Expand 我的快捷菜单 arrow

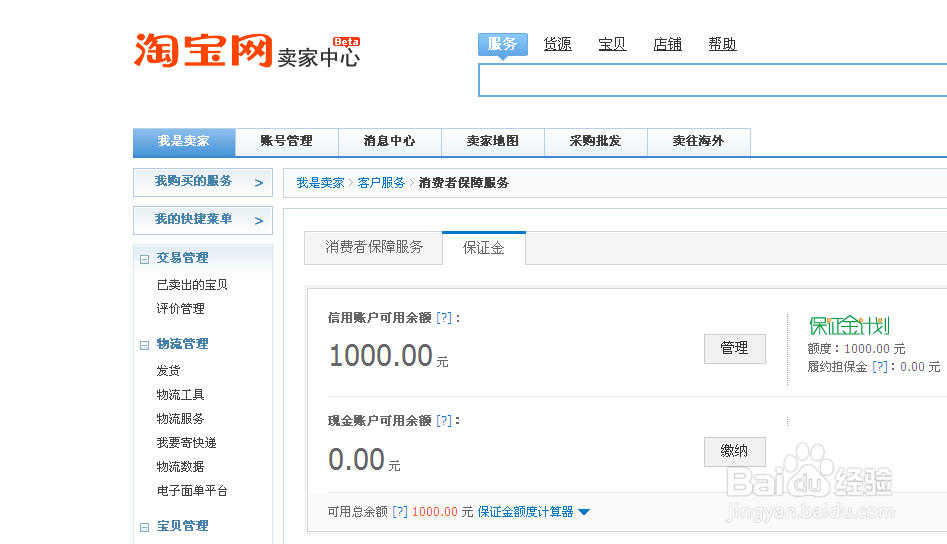pos(259,221)
